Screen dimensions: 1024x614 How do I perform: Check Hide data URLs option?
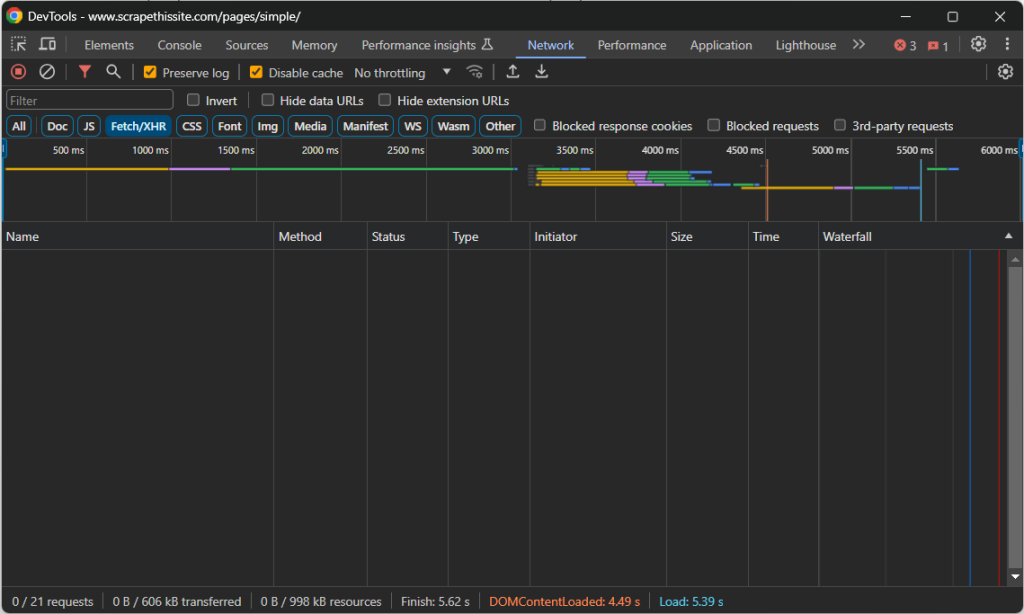[x=268, y=100]
